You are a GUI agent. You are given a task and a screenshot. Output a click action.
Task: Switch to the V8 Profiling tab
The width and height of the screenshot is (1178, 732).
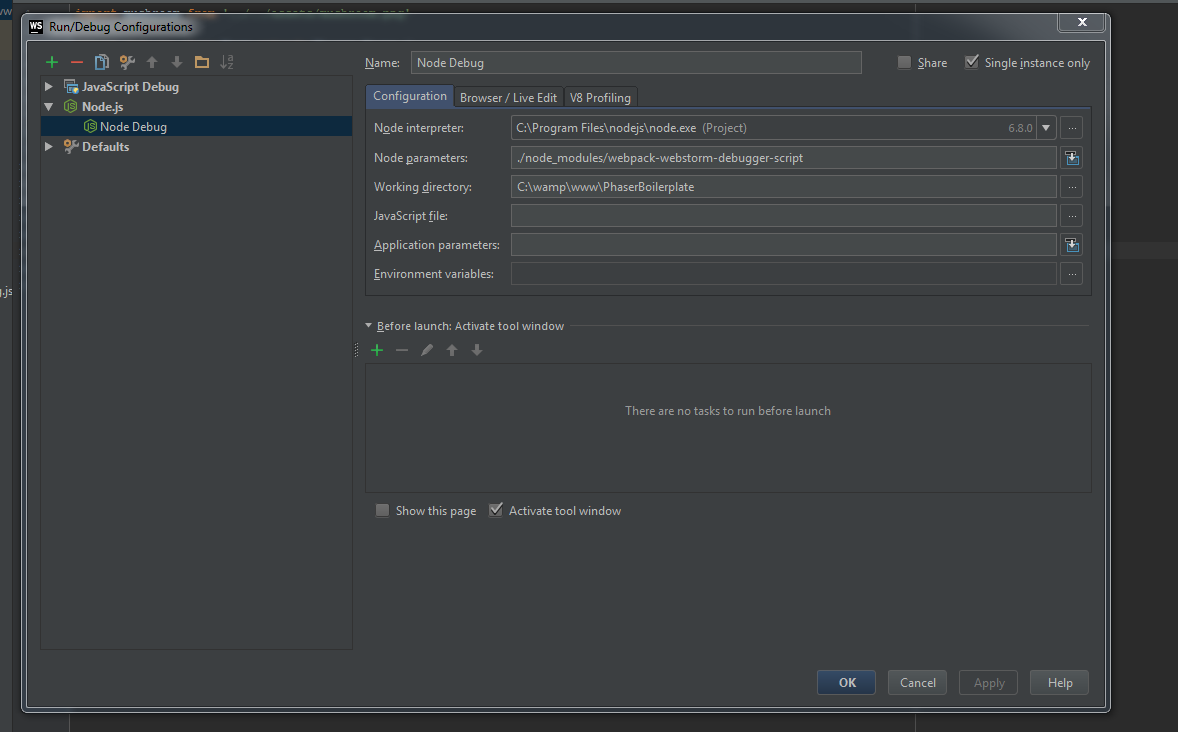(x=600, y=98)
